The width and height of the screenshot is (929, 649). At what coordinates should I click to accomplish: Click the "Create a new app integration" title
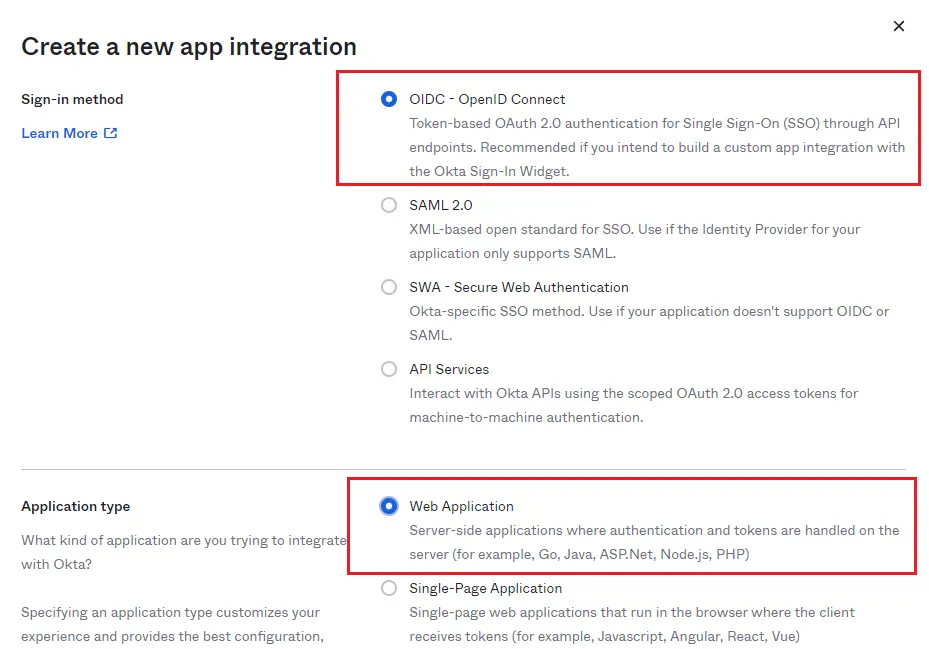click(x=189, y=46)
